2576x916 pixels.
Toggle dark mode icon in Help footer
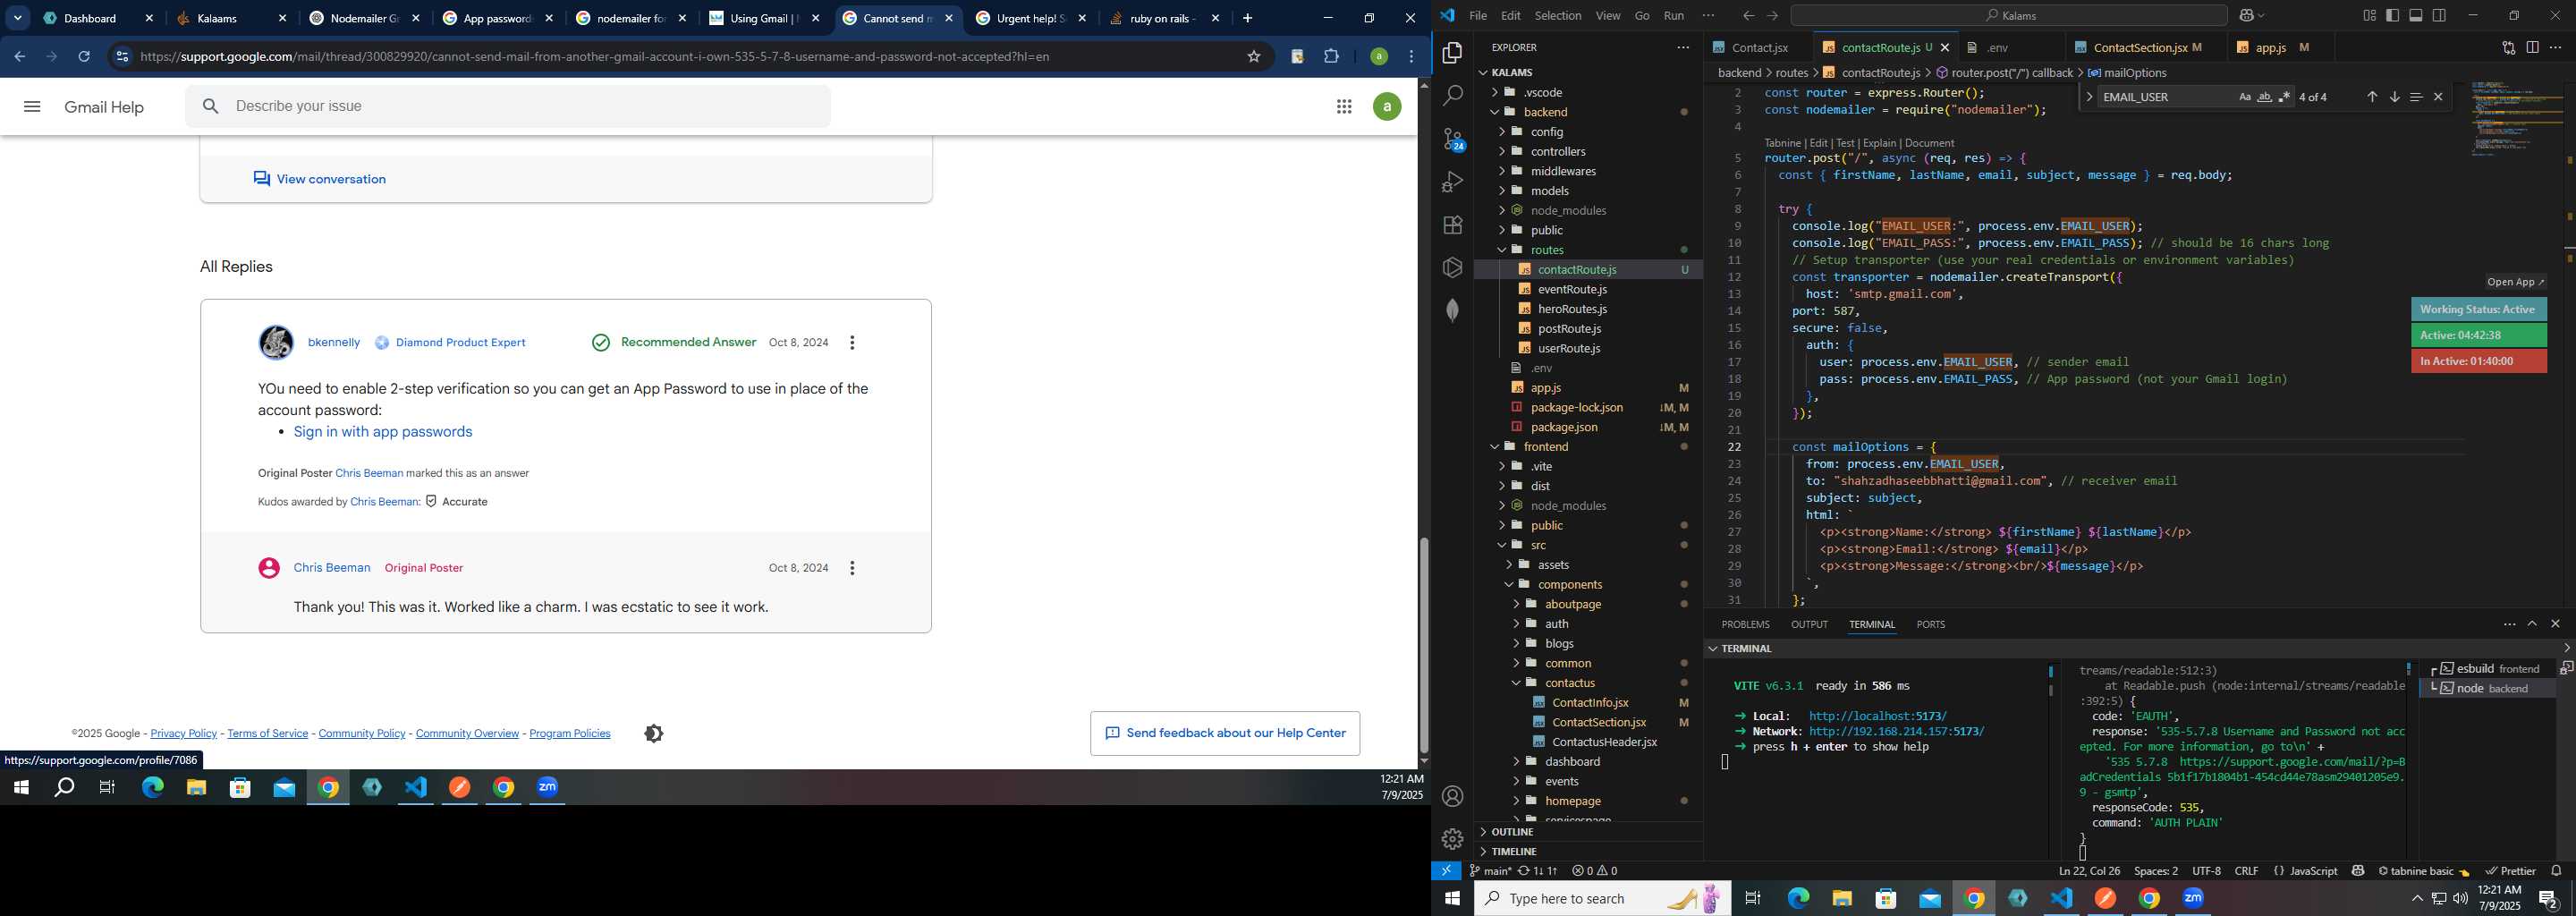click(x=654, y=734)
